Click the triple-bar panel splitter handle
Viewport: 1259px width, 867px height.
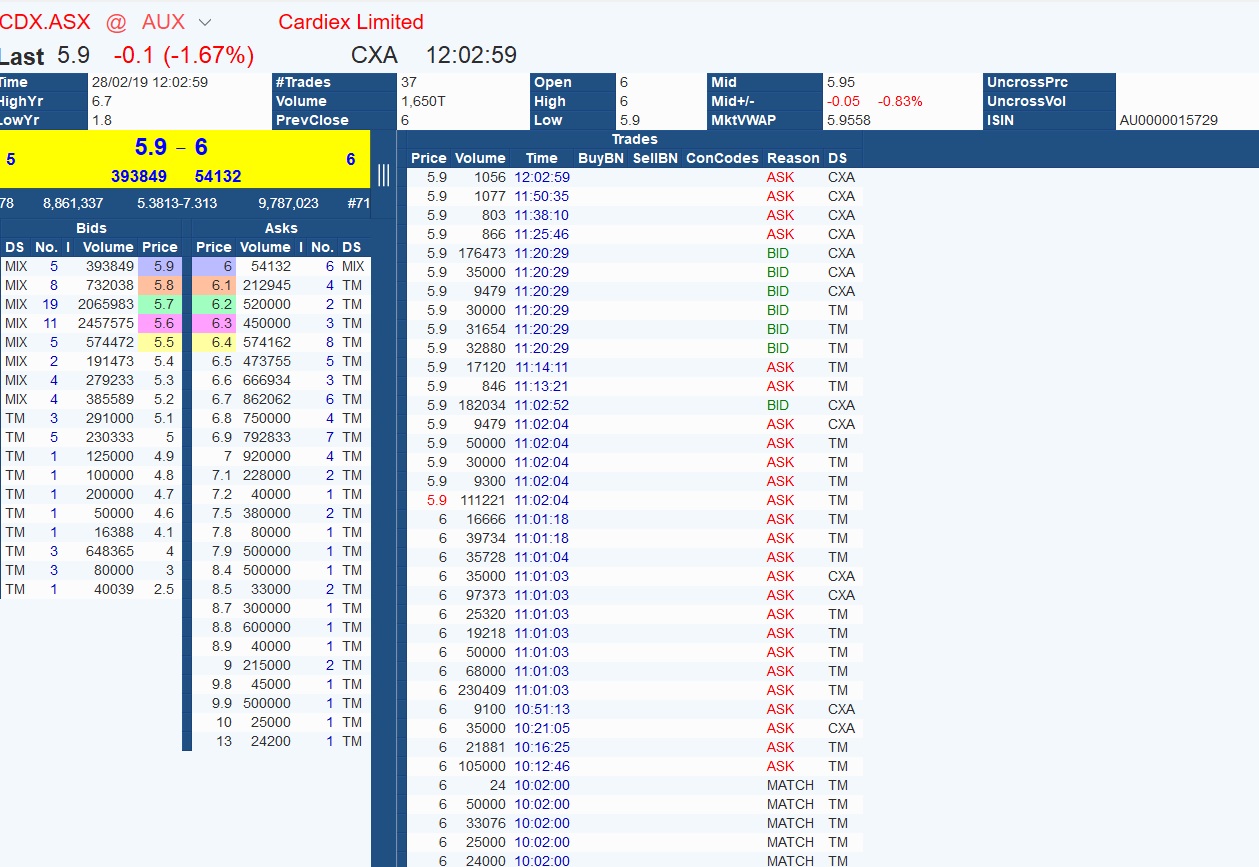point(383,175)
